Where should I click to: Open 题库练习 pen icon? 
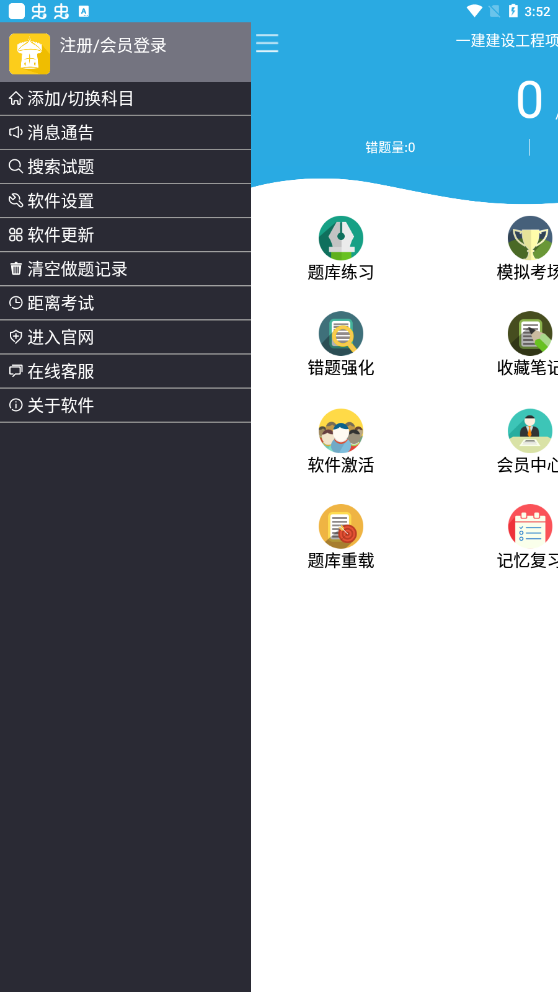(341, 238)
